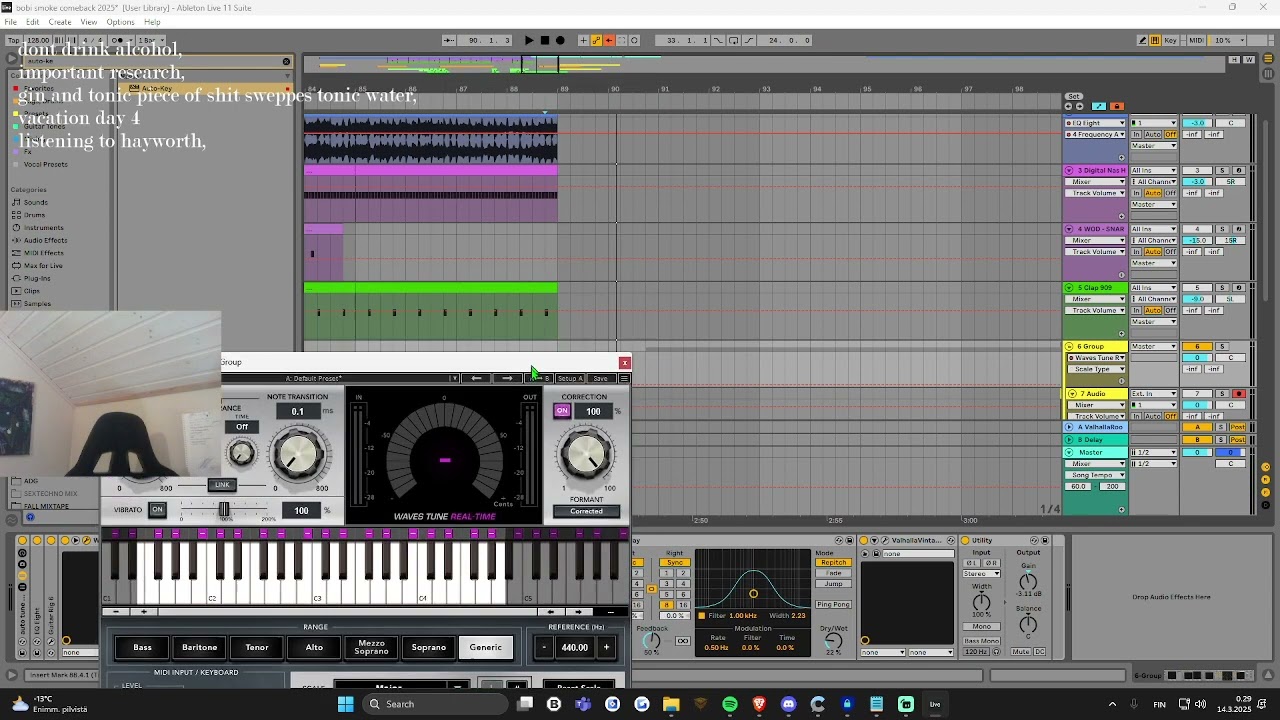Image resolution: width=1280 pixels, height=720 pixels.
Task: Click the Note Transition value field
Action: 297,411
